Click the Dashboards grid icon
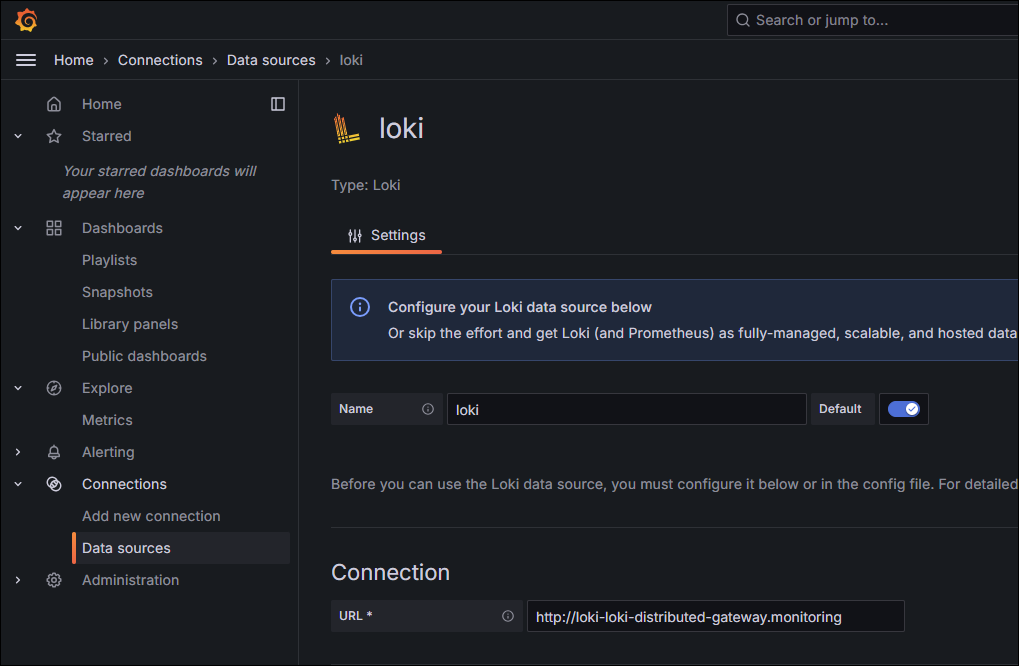 pyautogui.click(x=54, y=228)
